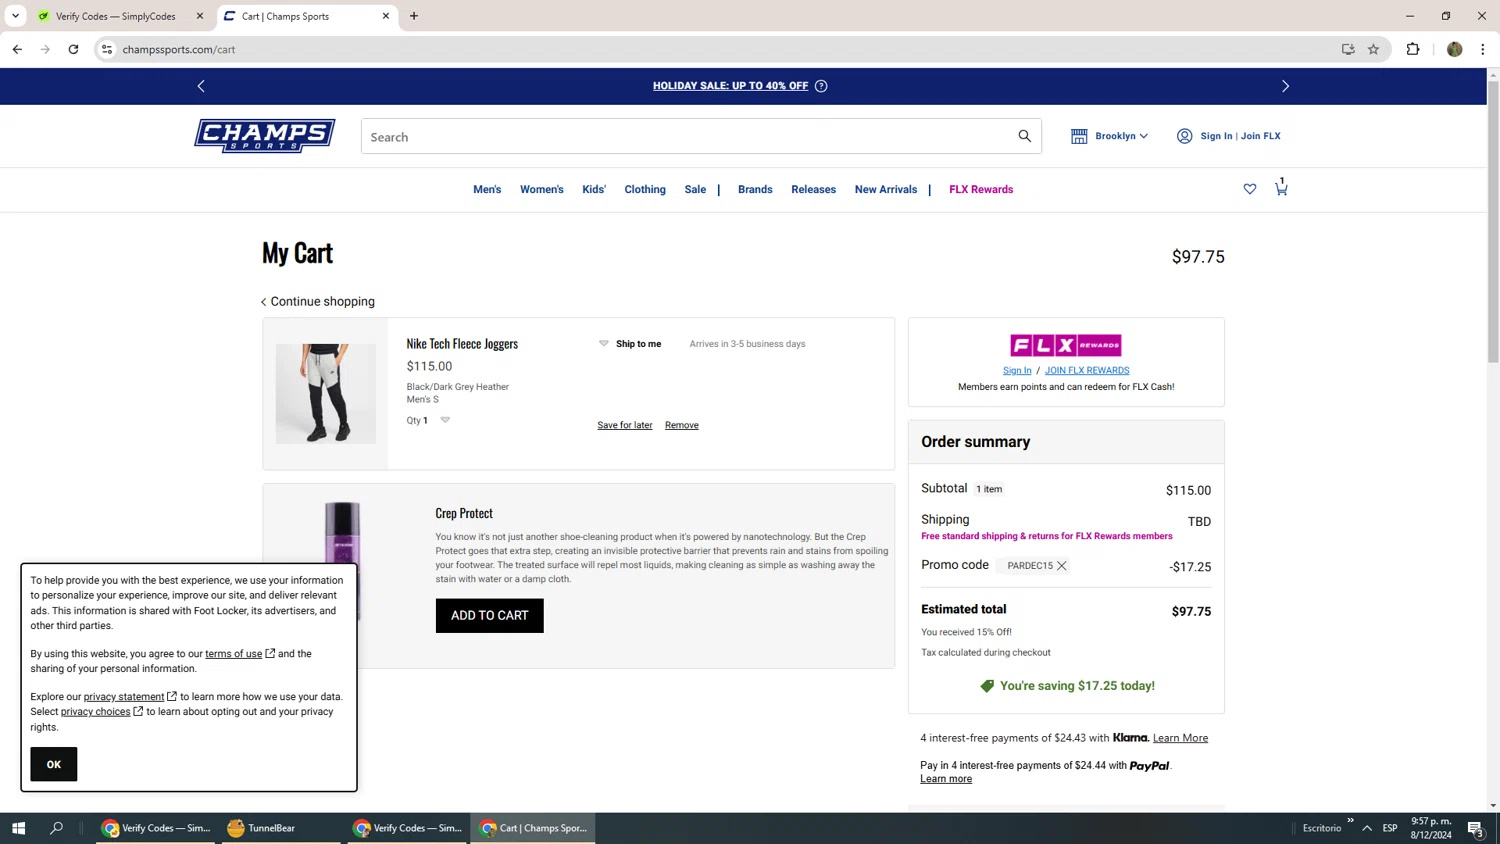Viewport: 1500px width, 844px height.
Task: Show previous promo banner arrow
Action: tap(201, 86)
